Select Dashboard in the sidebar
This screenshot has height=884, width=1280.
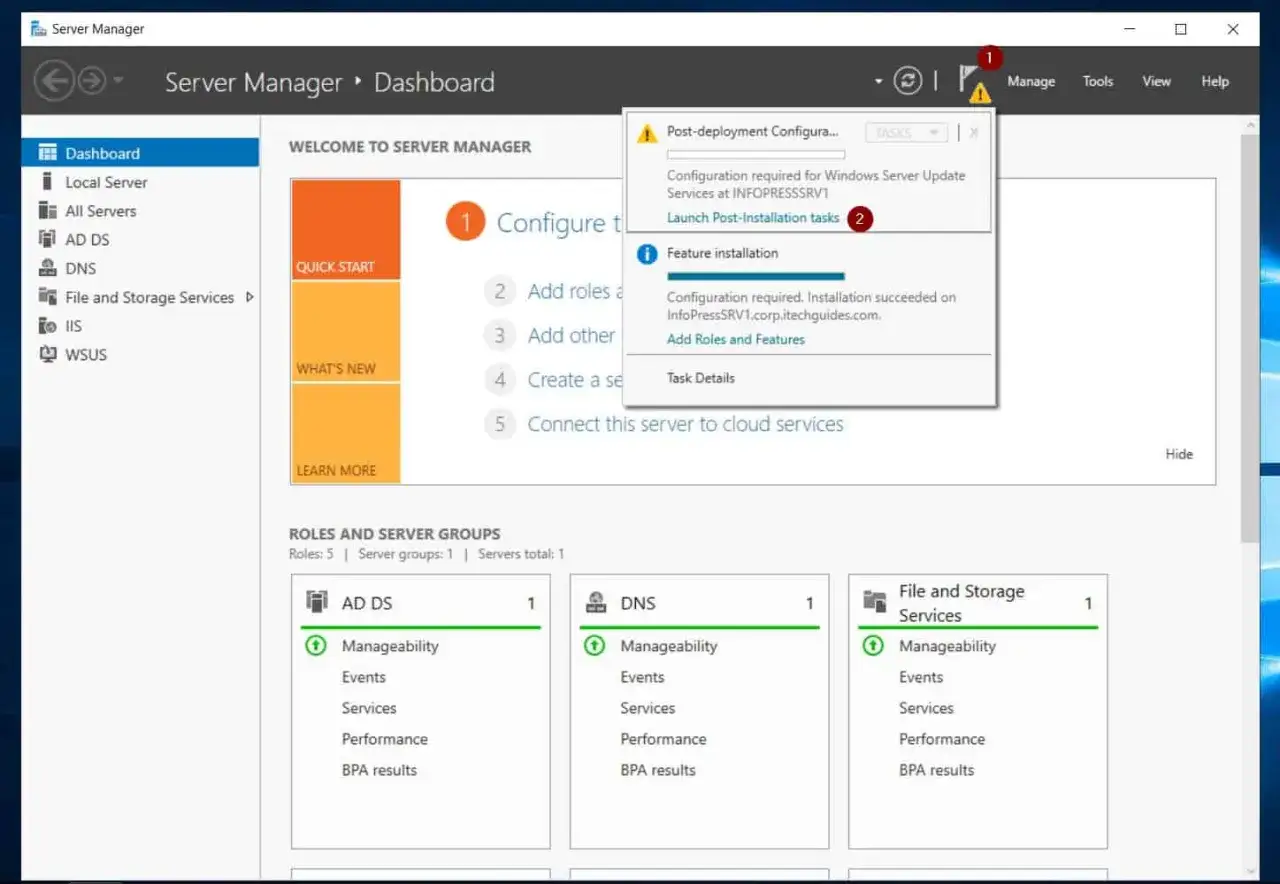[x=140, y=153]
